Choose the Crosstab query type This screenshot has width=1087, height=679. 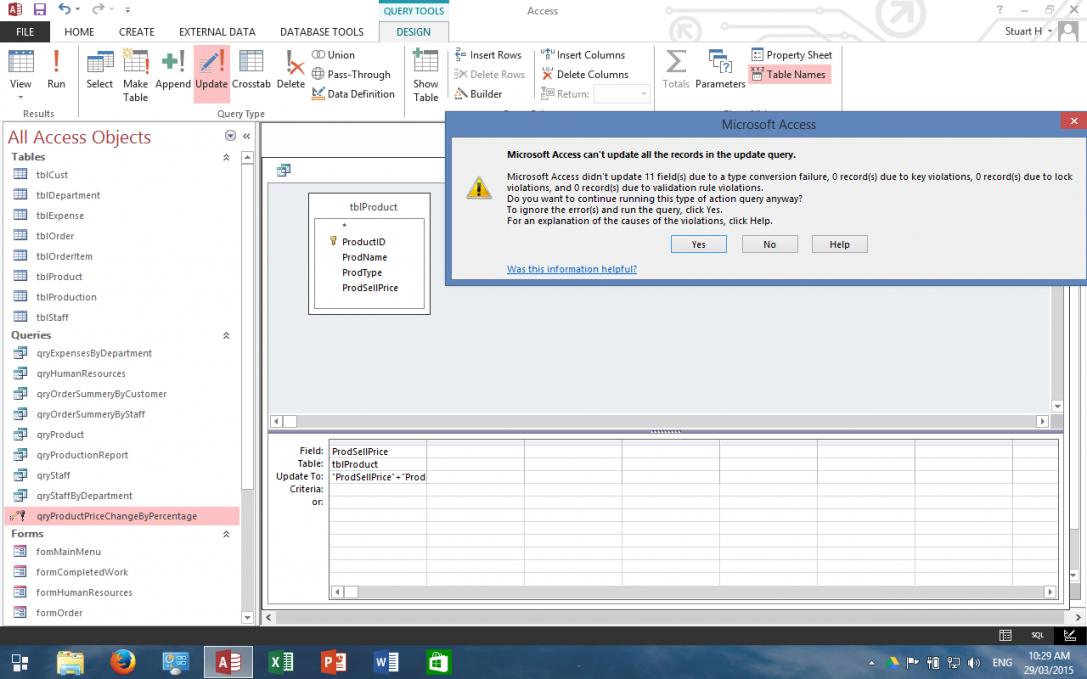point(251,70)
